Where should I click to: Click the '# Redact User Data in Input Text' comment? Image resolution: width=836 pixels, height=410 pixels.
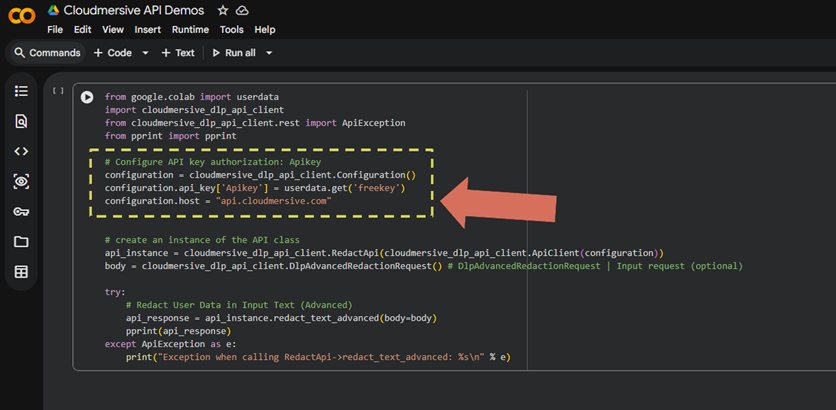tap(239, 306)
